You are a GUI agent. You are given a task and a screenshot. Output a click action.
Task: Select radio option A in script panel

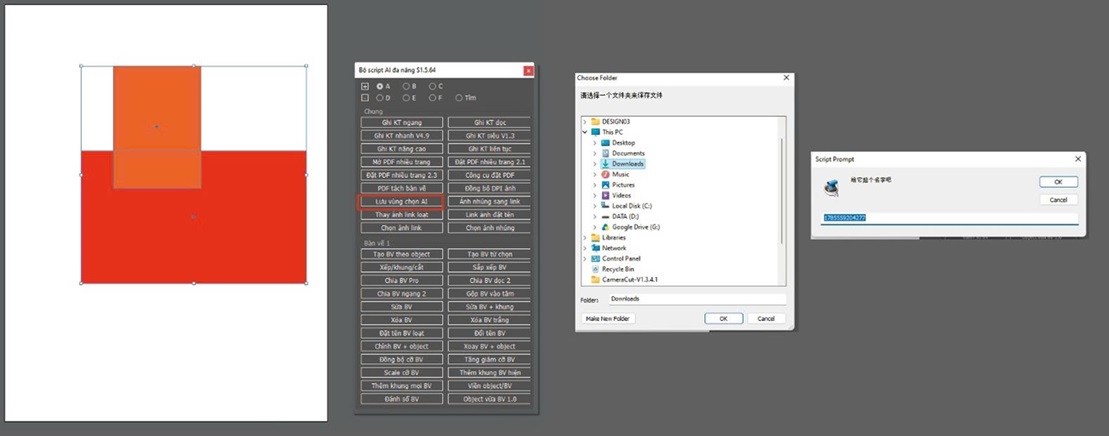380,86
